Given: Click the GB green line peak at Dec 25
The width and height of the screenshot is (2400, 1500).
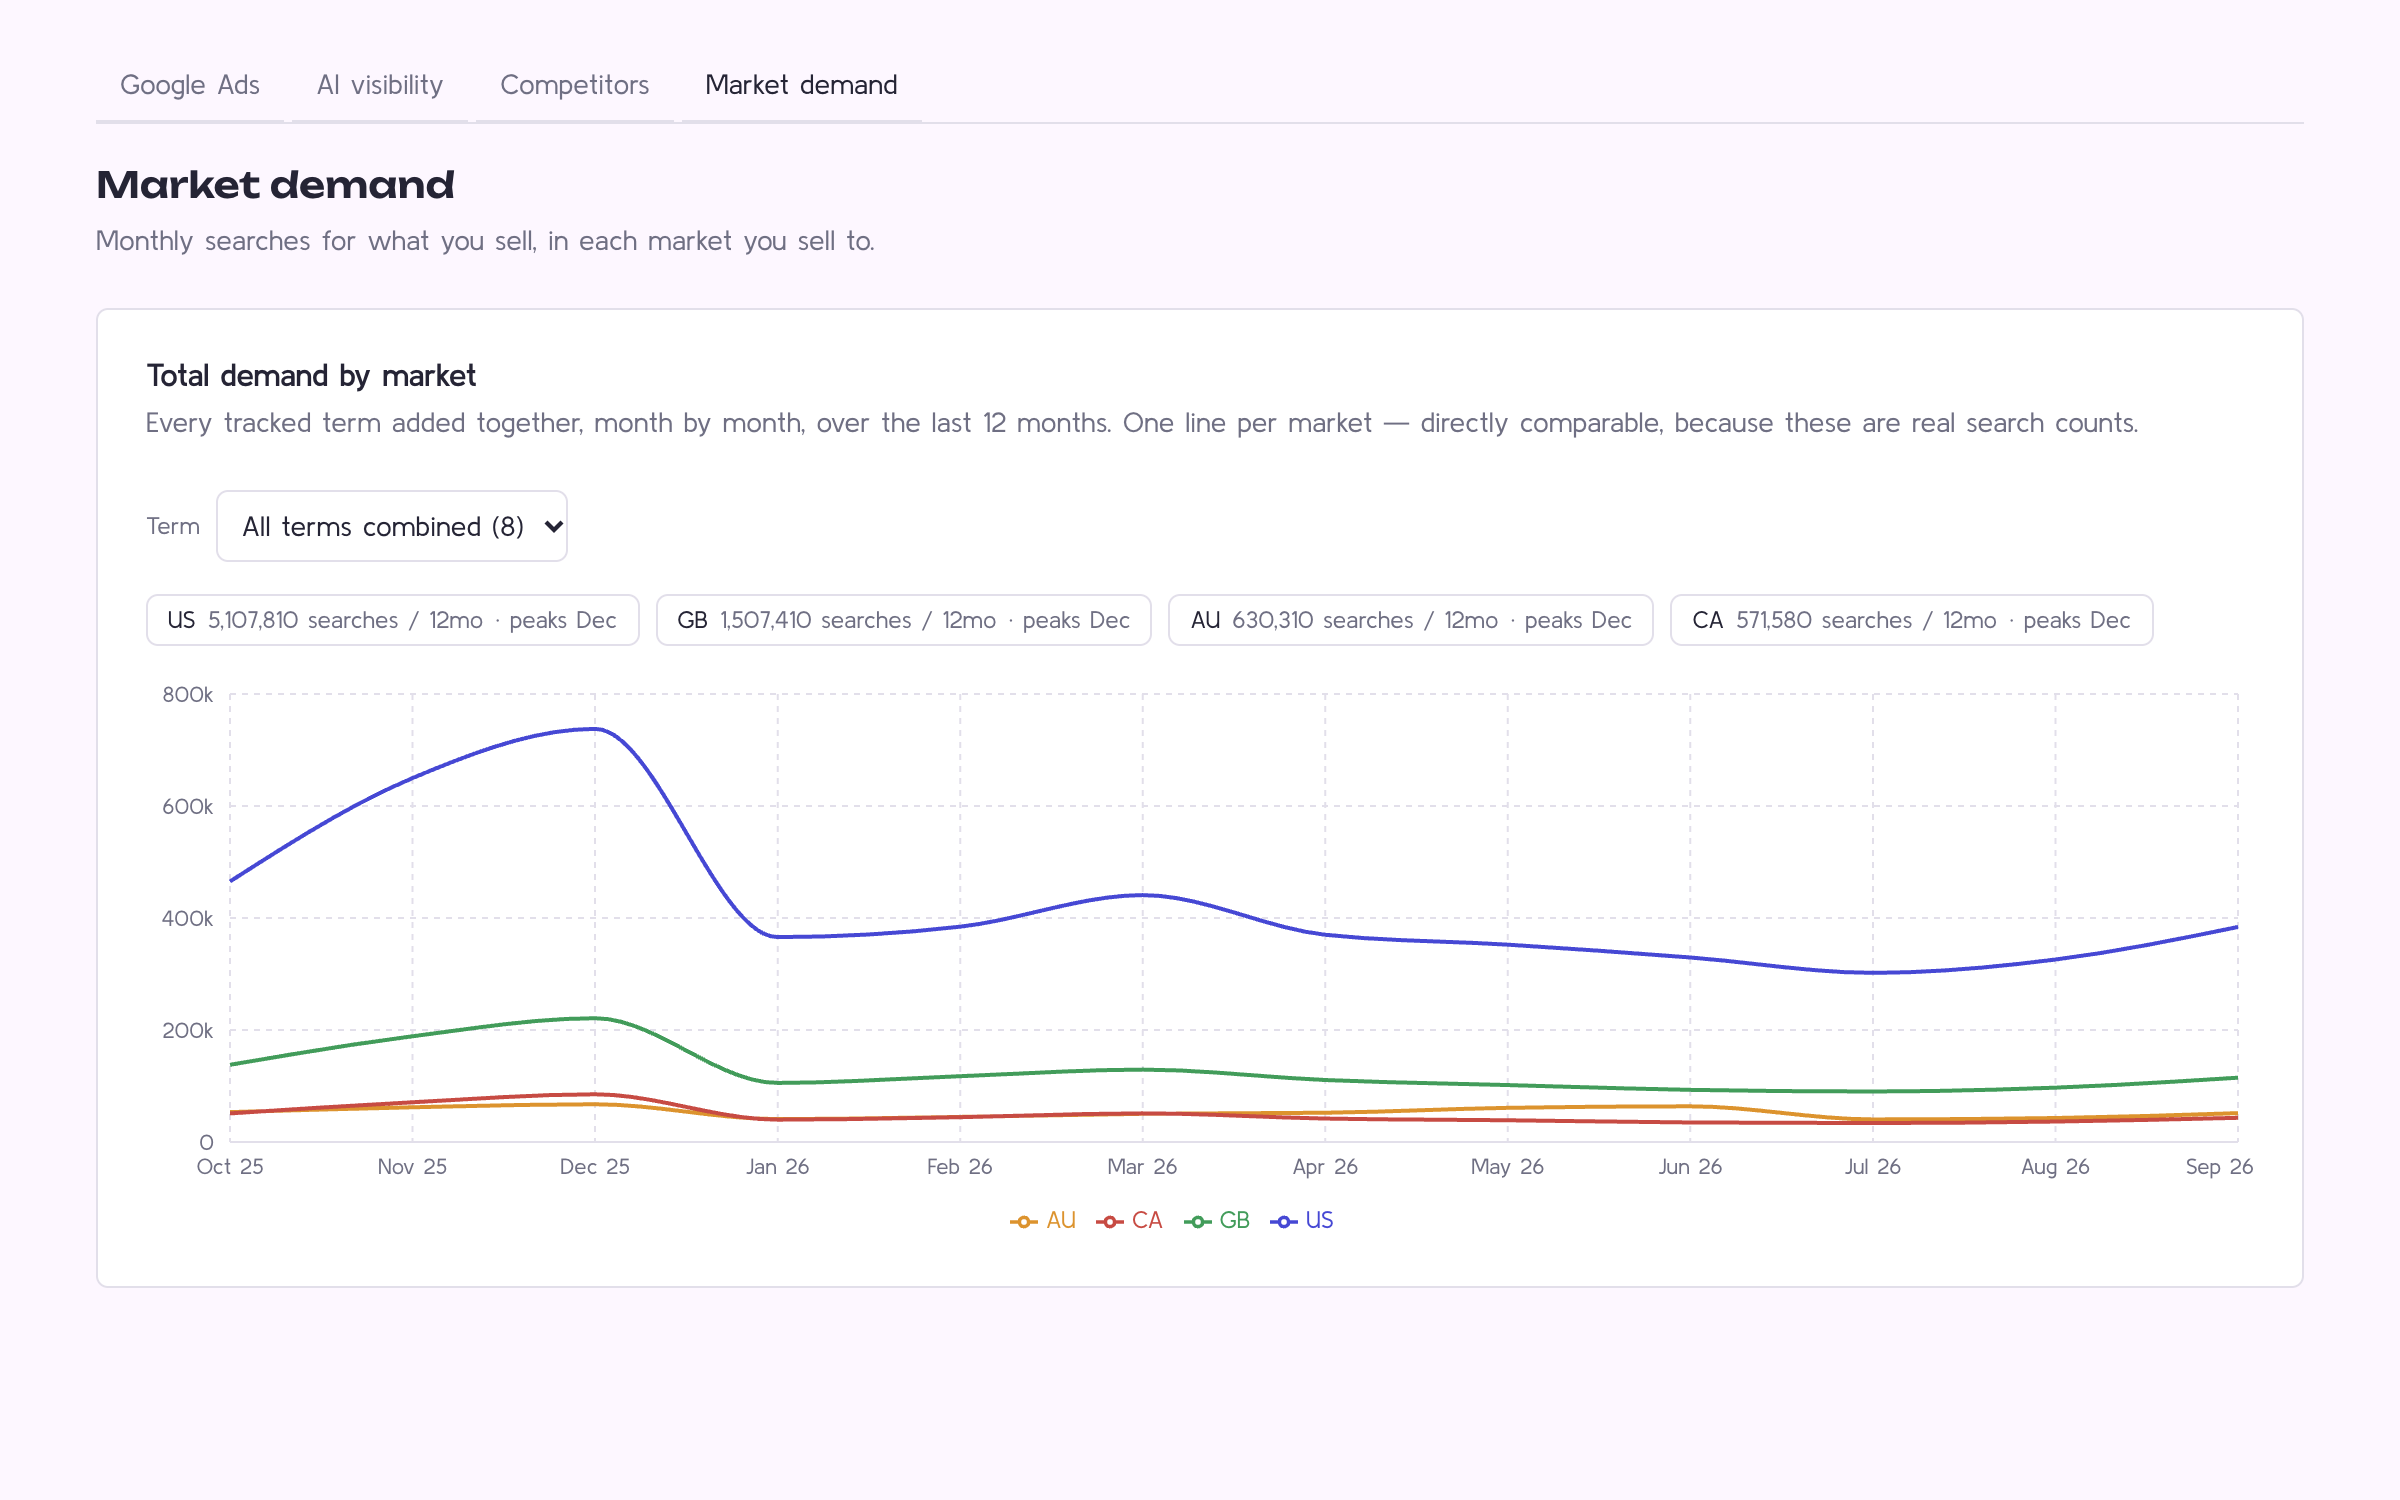Looking at the screenshot, I should pos(595,1019).
